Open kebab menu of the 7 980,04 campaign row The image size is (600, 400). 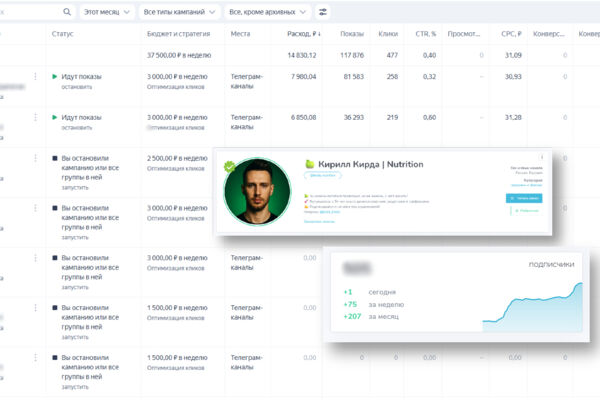(36, 77)
